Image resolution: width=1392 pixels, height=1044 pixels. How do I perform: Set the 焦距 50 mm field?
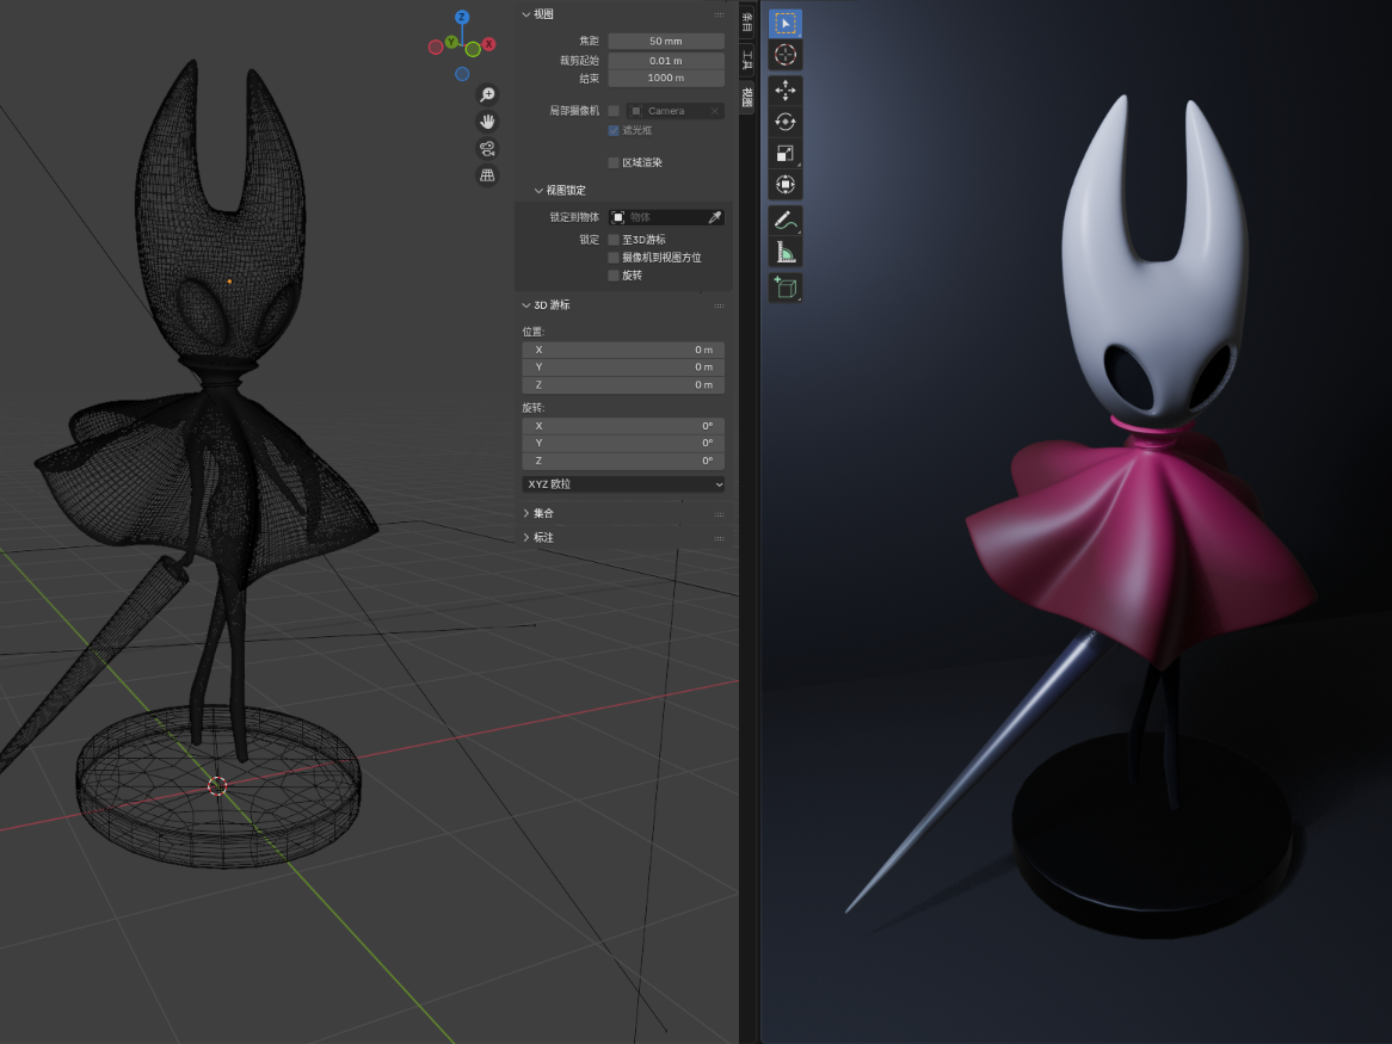point(666,40)
